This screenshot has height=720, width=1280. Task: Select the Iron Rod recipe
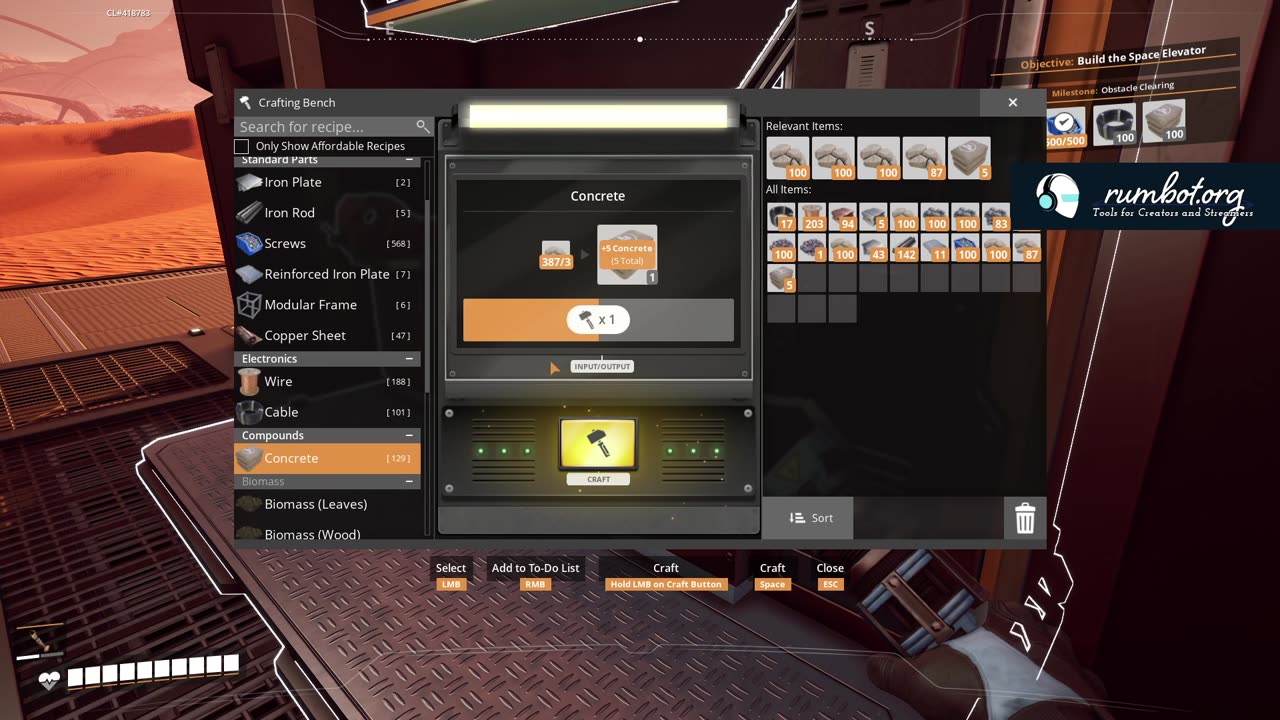pos(327,213)
